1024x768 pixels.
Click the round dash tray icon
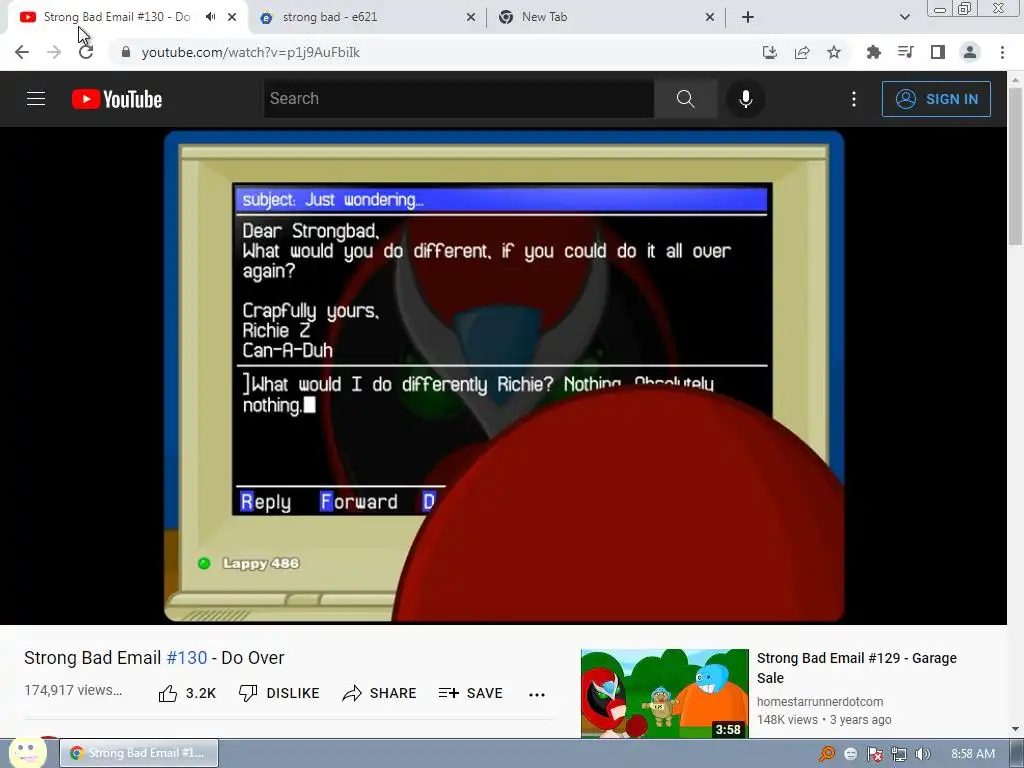[850, 754]
